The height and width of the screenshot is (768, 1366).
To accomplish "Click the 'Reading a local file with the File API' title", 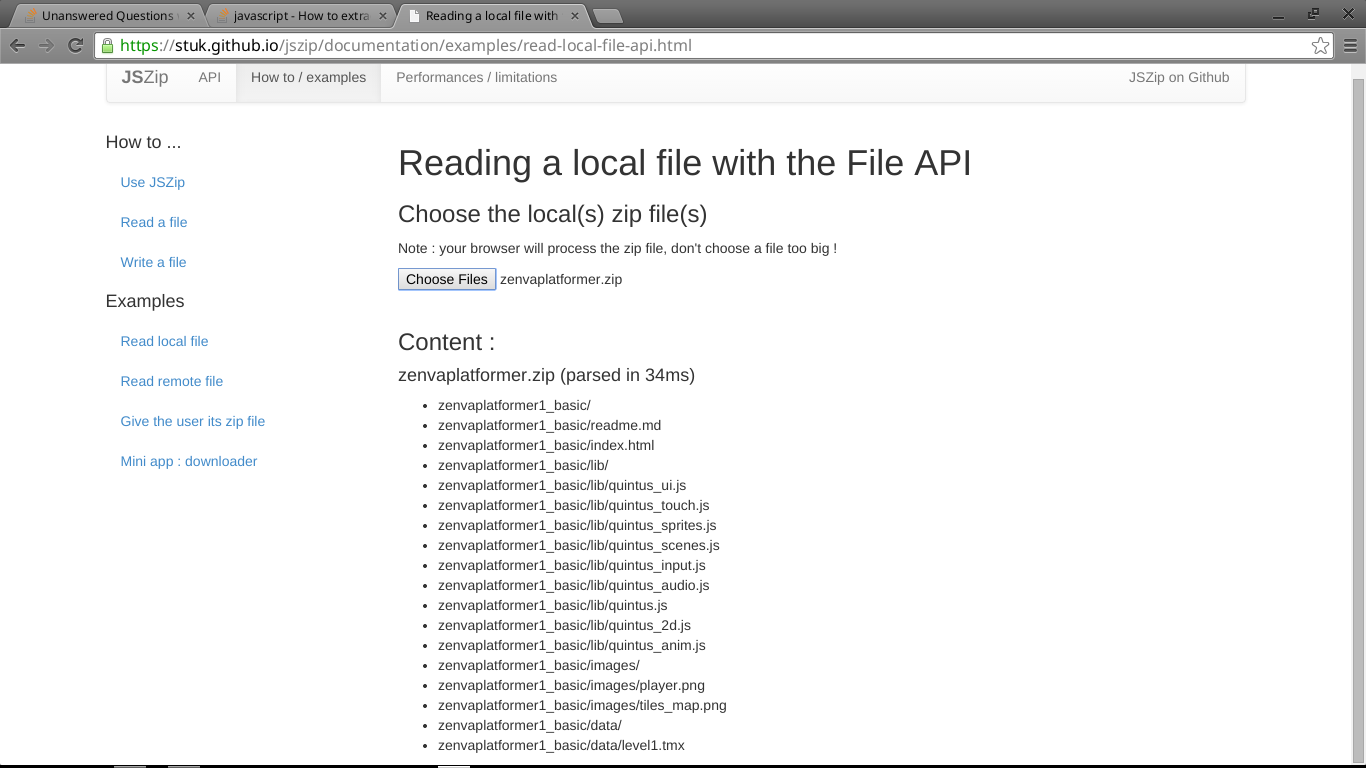I will pyautogui.click(x=685, y=163).
